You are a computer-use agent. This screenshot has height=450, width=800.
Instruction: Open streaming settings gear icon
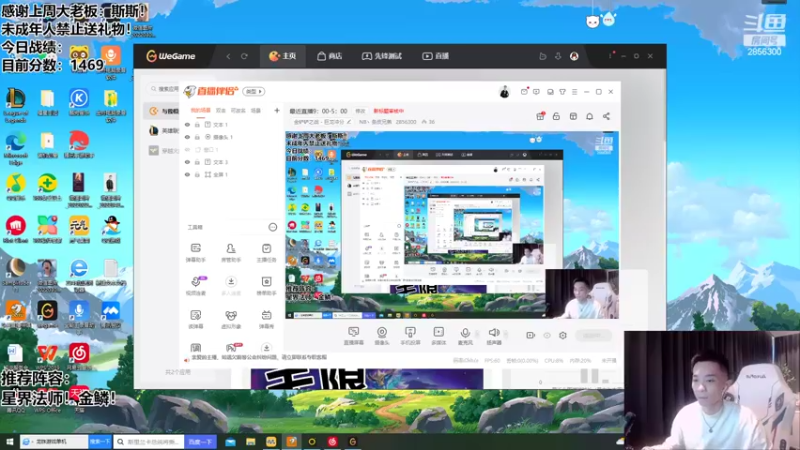563,335
